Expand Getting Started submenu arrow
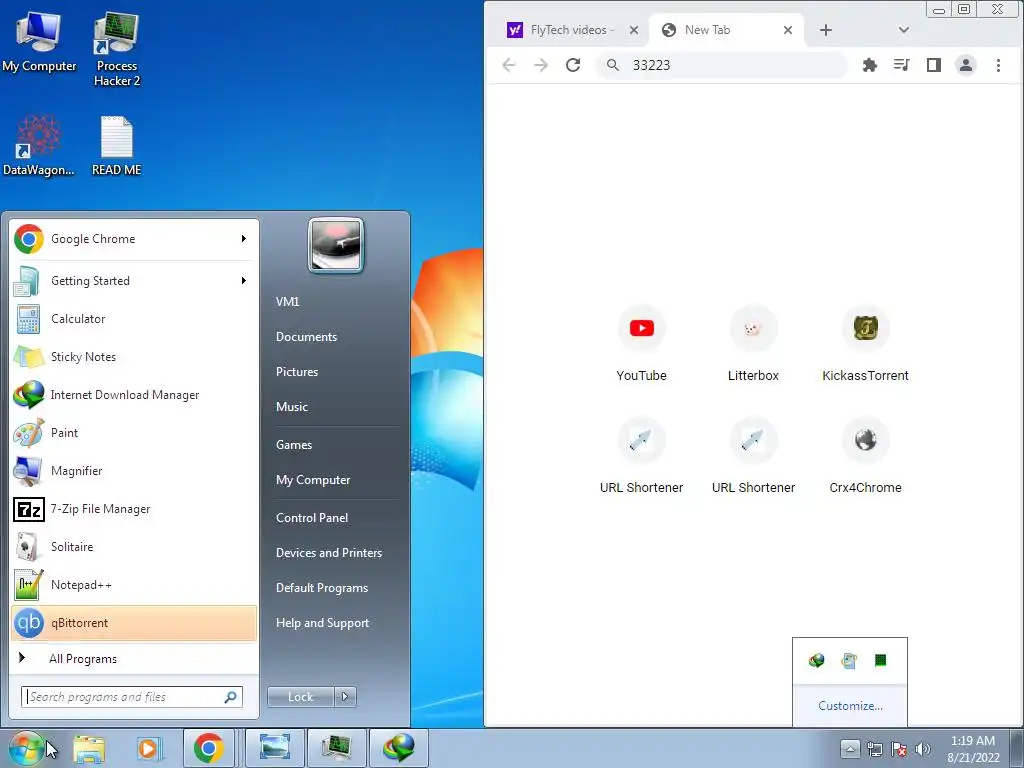The height and width of the screenshot is (768, 1024). tap(244, 281)
